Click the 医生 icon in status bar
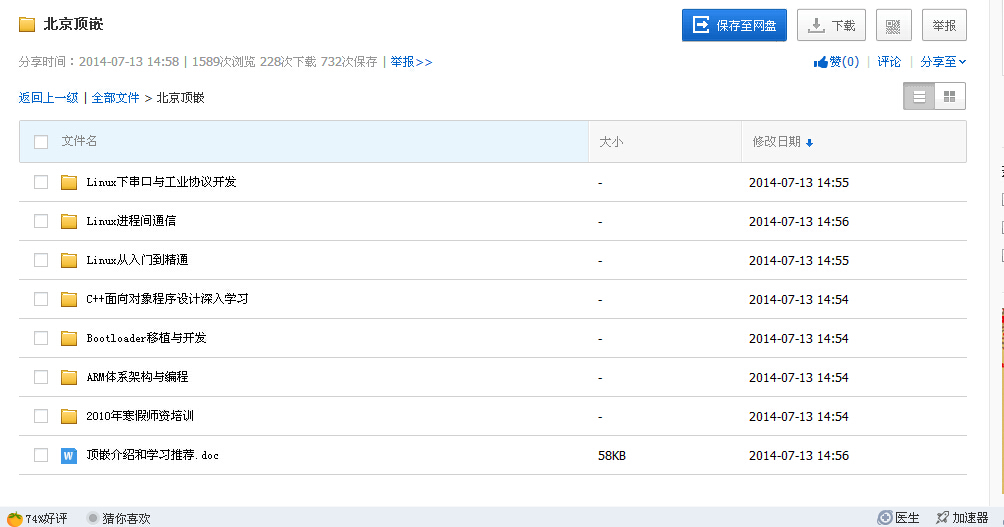 [x=885, y=518]
